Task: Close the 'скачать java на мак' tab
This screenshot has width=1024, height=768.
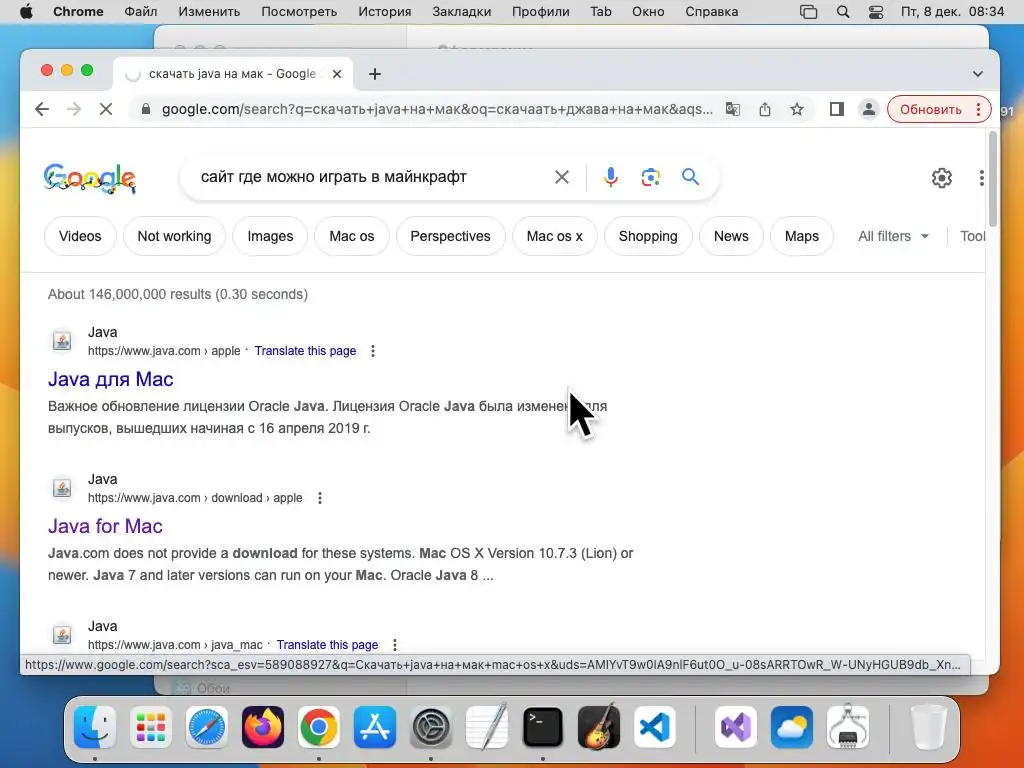Action: click(x=337, y=74)
